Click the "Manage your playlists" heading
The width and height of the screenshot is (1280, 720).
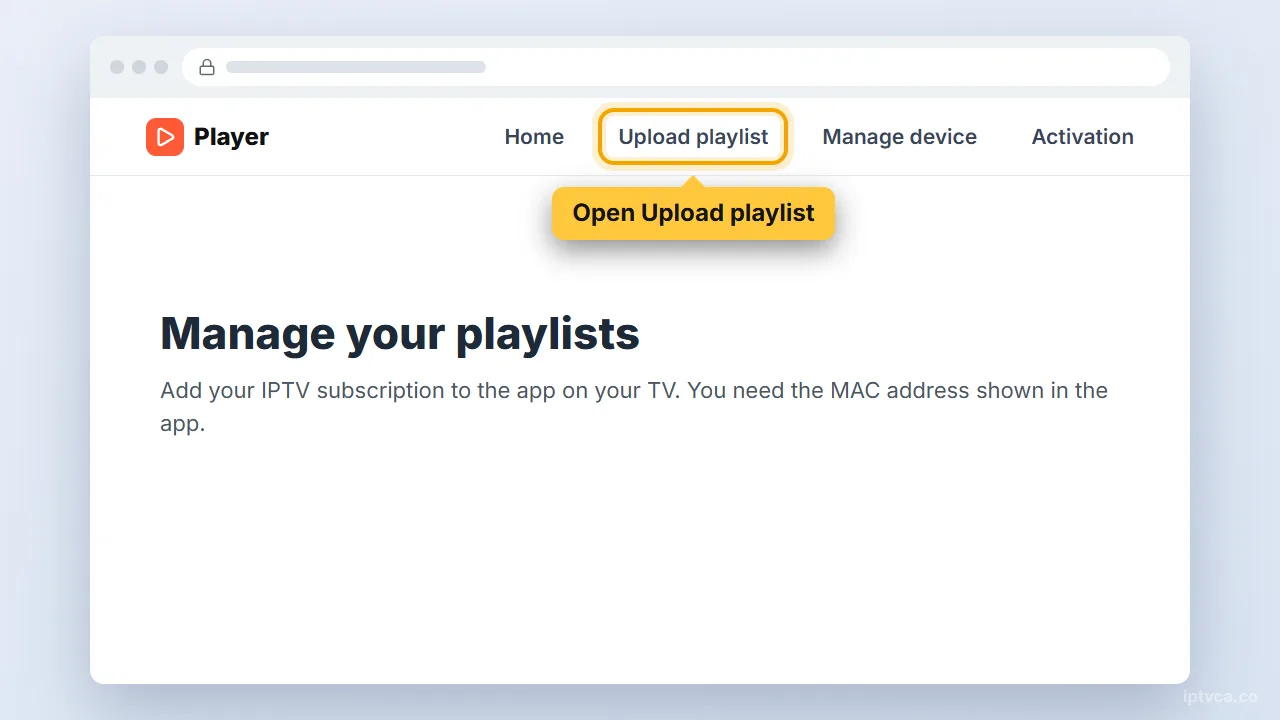(400, 333)
